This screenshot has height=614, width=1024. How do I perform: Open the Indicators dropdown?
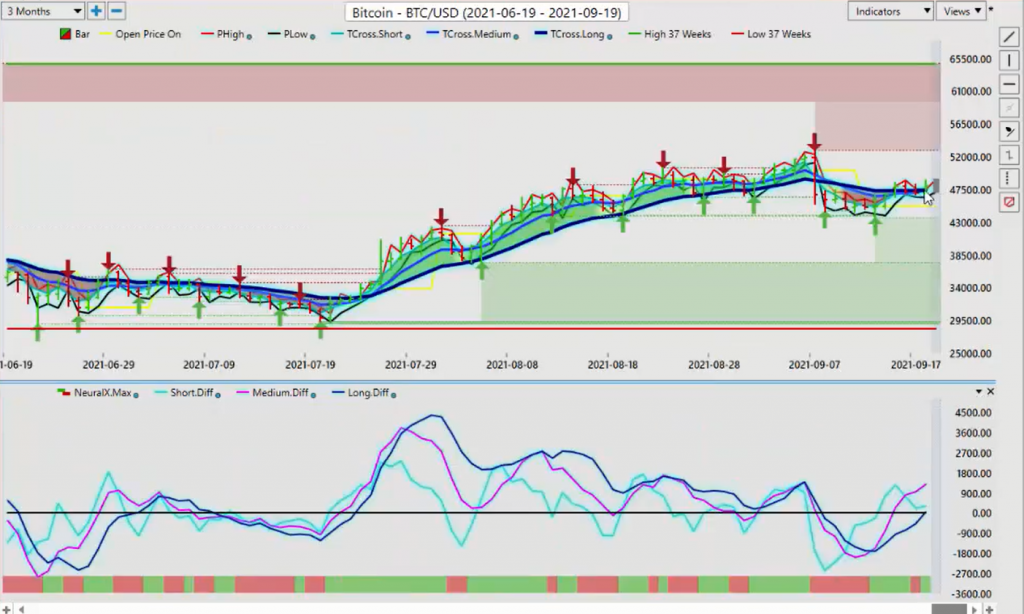tap(889, 11)
